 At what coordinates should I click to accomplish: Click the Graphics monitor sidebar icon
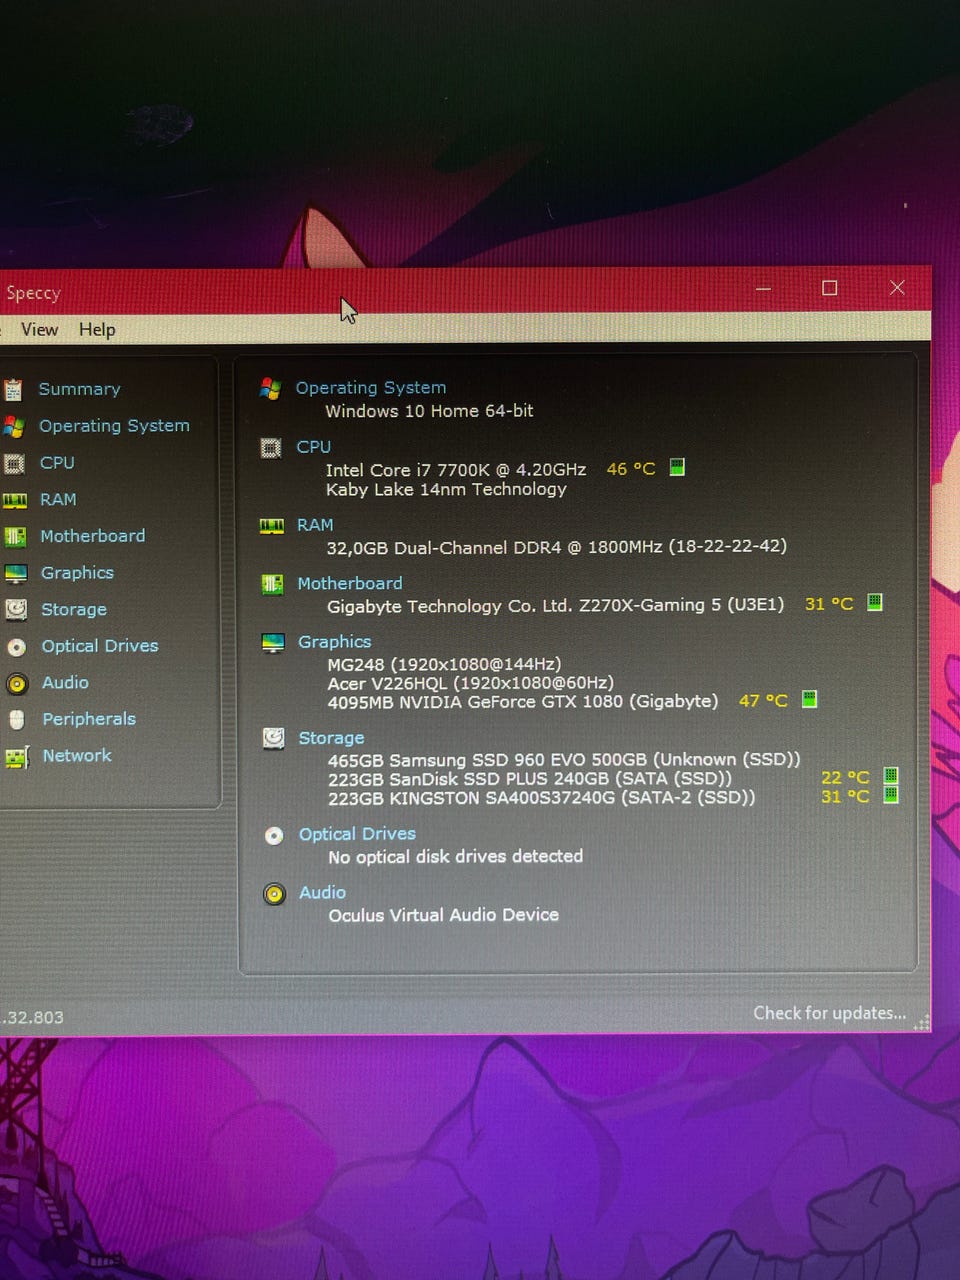point(16,574)
